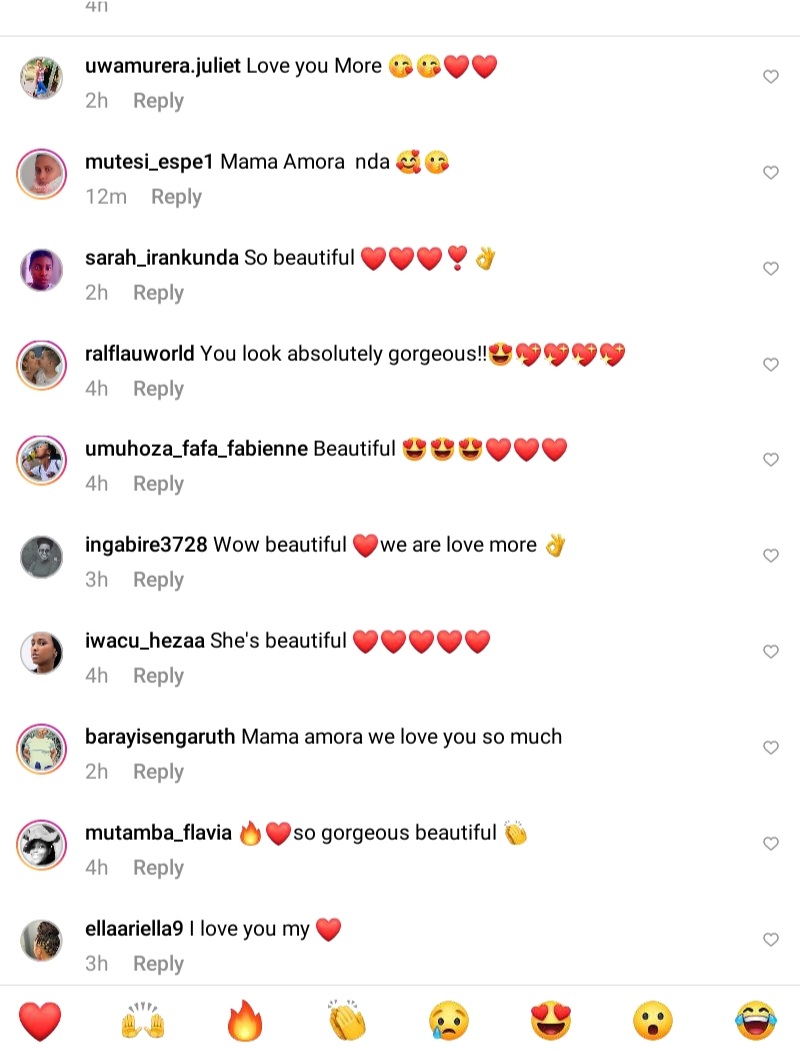Insert the red heart quick emoji
The width and height of the screenshot is (800, 1052).
pos(40,1020)
